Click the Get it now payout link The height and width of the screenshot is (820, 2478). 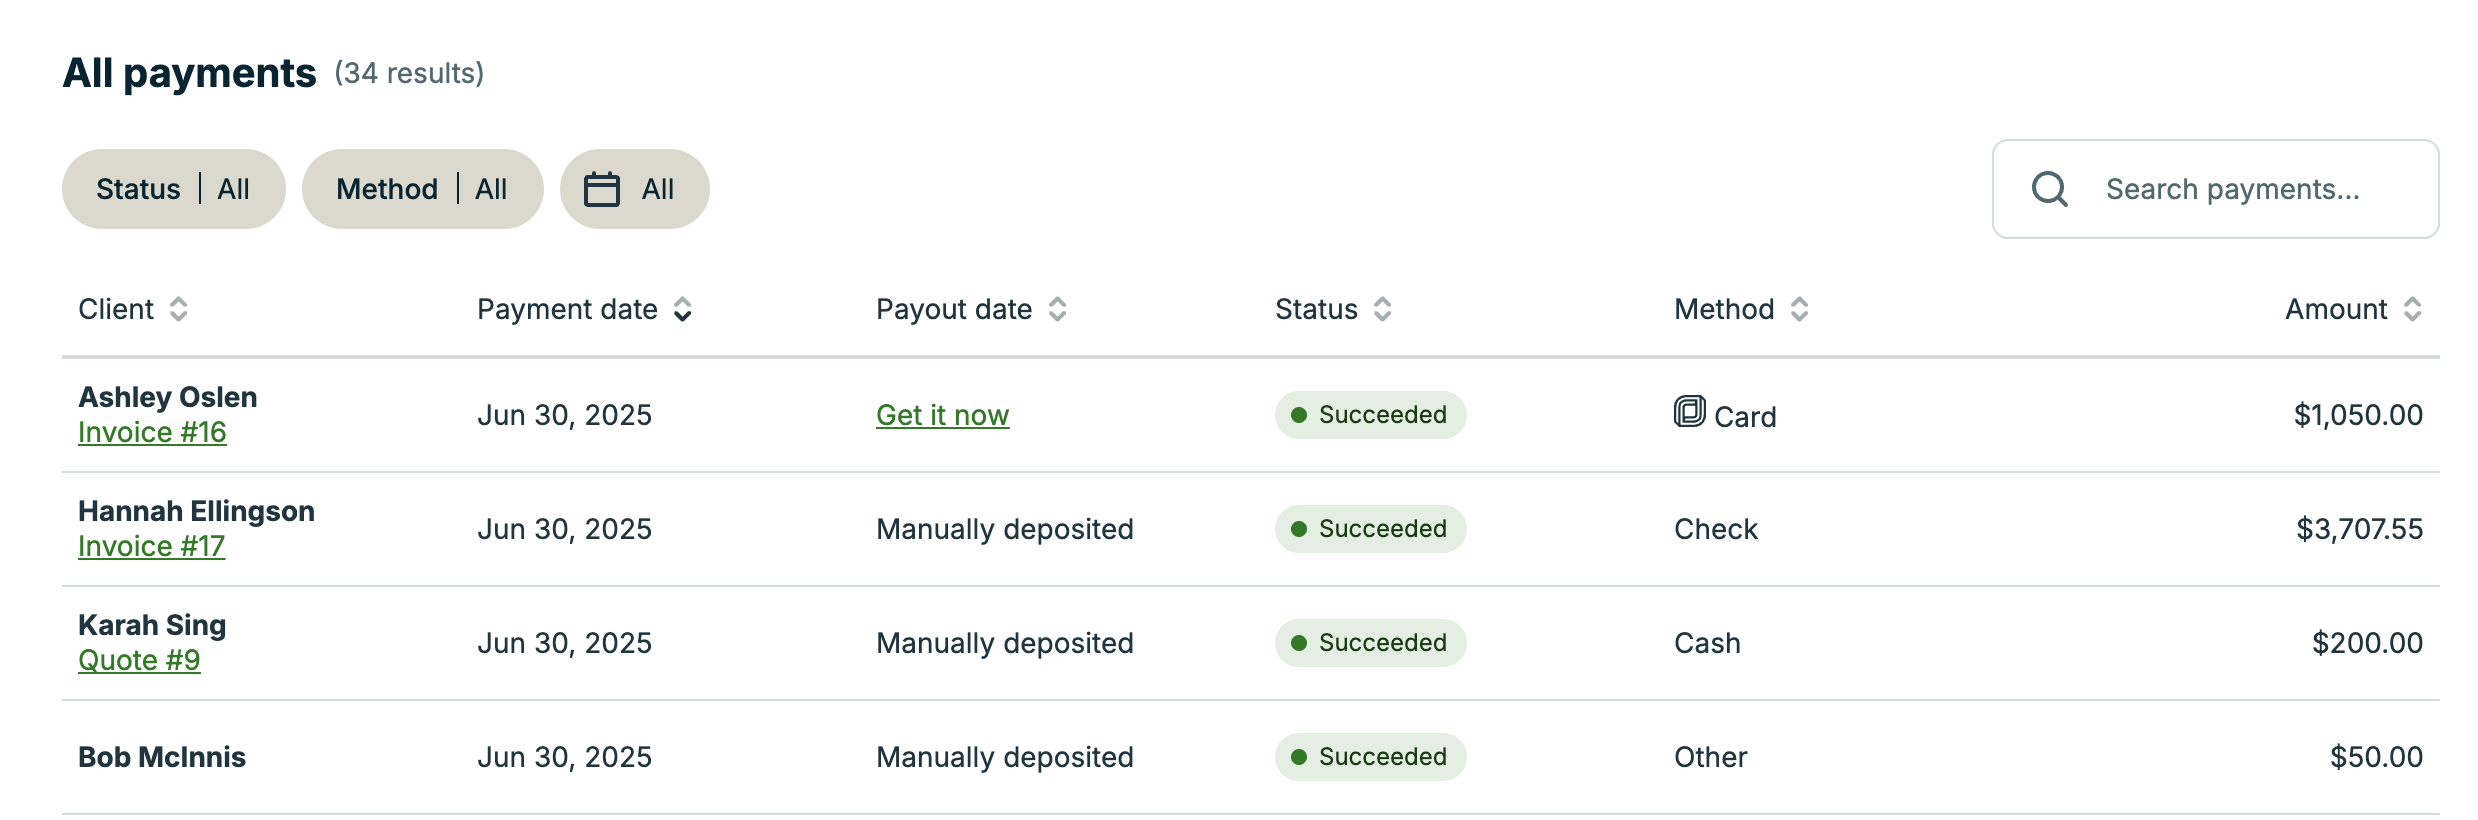tap(941, 414)
